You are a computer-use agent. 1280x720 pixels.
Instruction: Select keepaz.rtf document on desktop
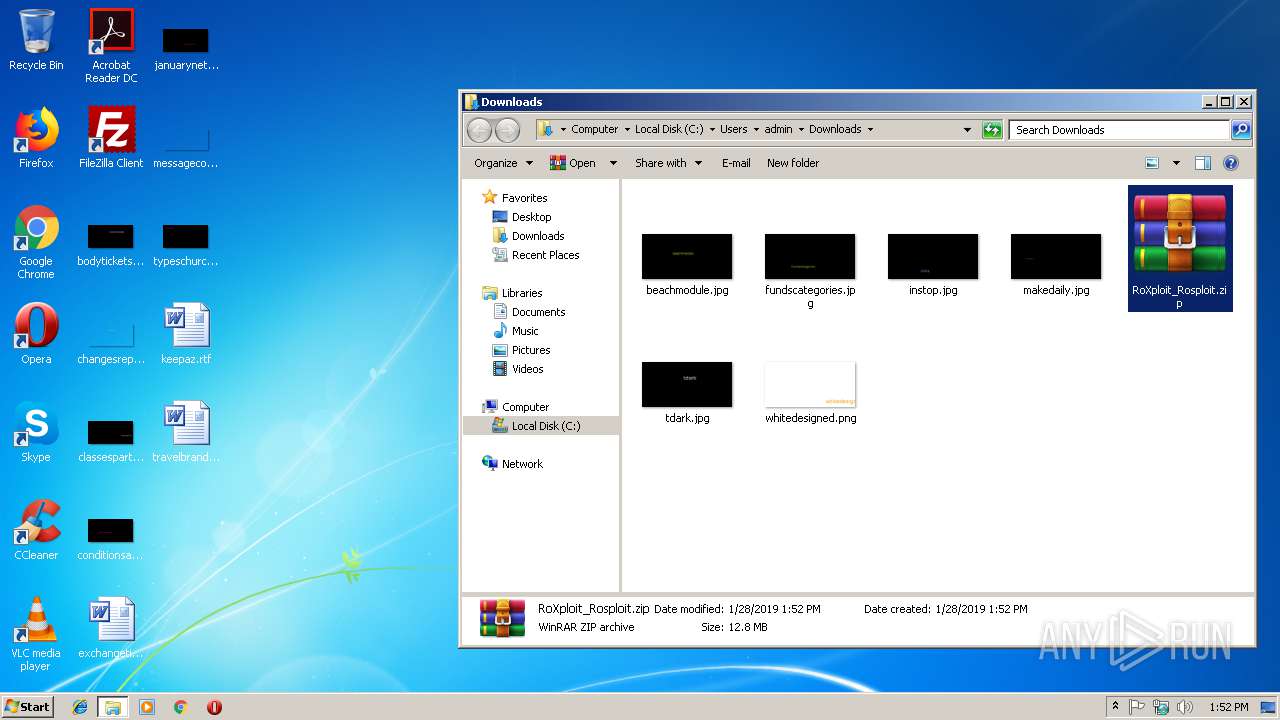coord(186,334)
